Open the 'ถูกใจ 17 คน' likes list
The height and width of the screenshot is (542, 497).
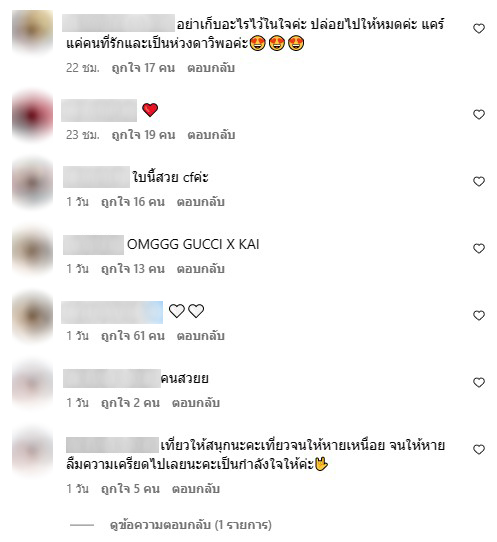(143, 68)
